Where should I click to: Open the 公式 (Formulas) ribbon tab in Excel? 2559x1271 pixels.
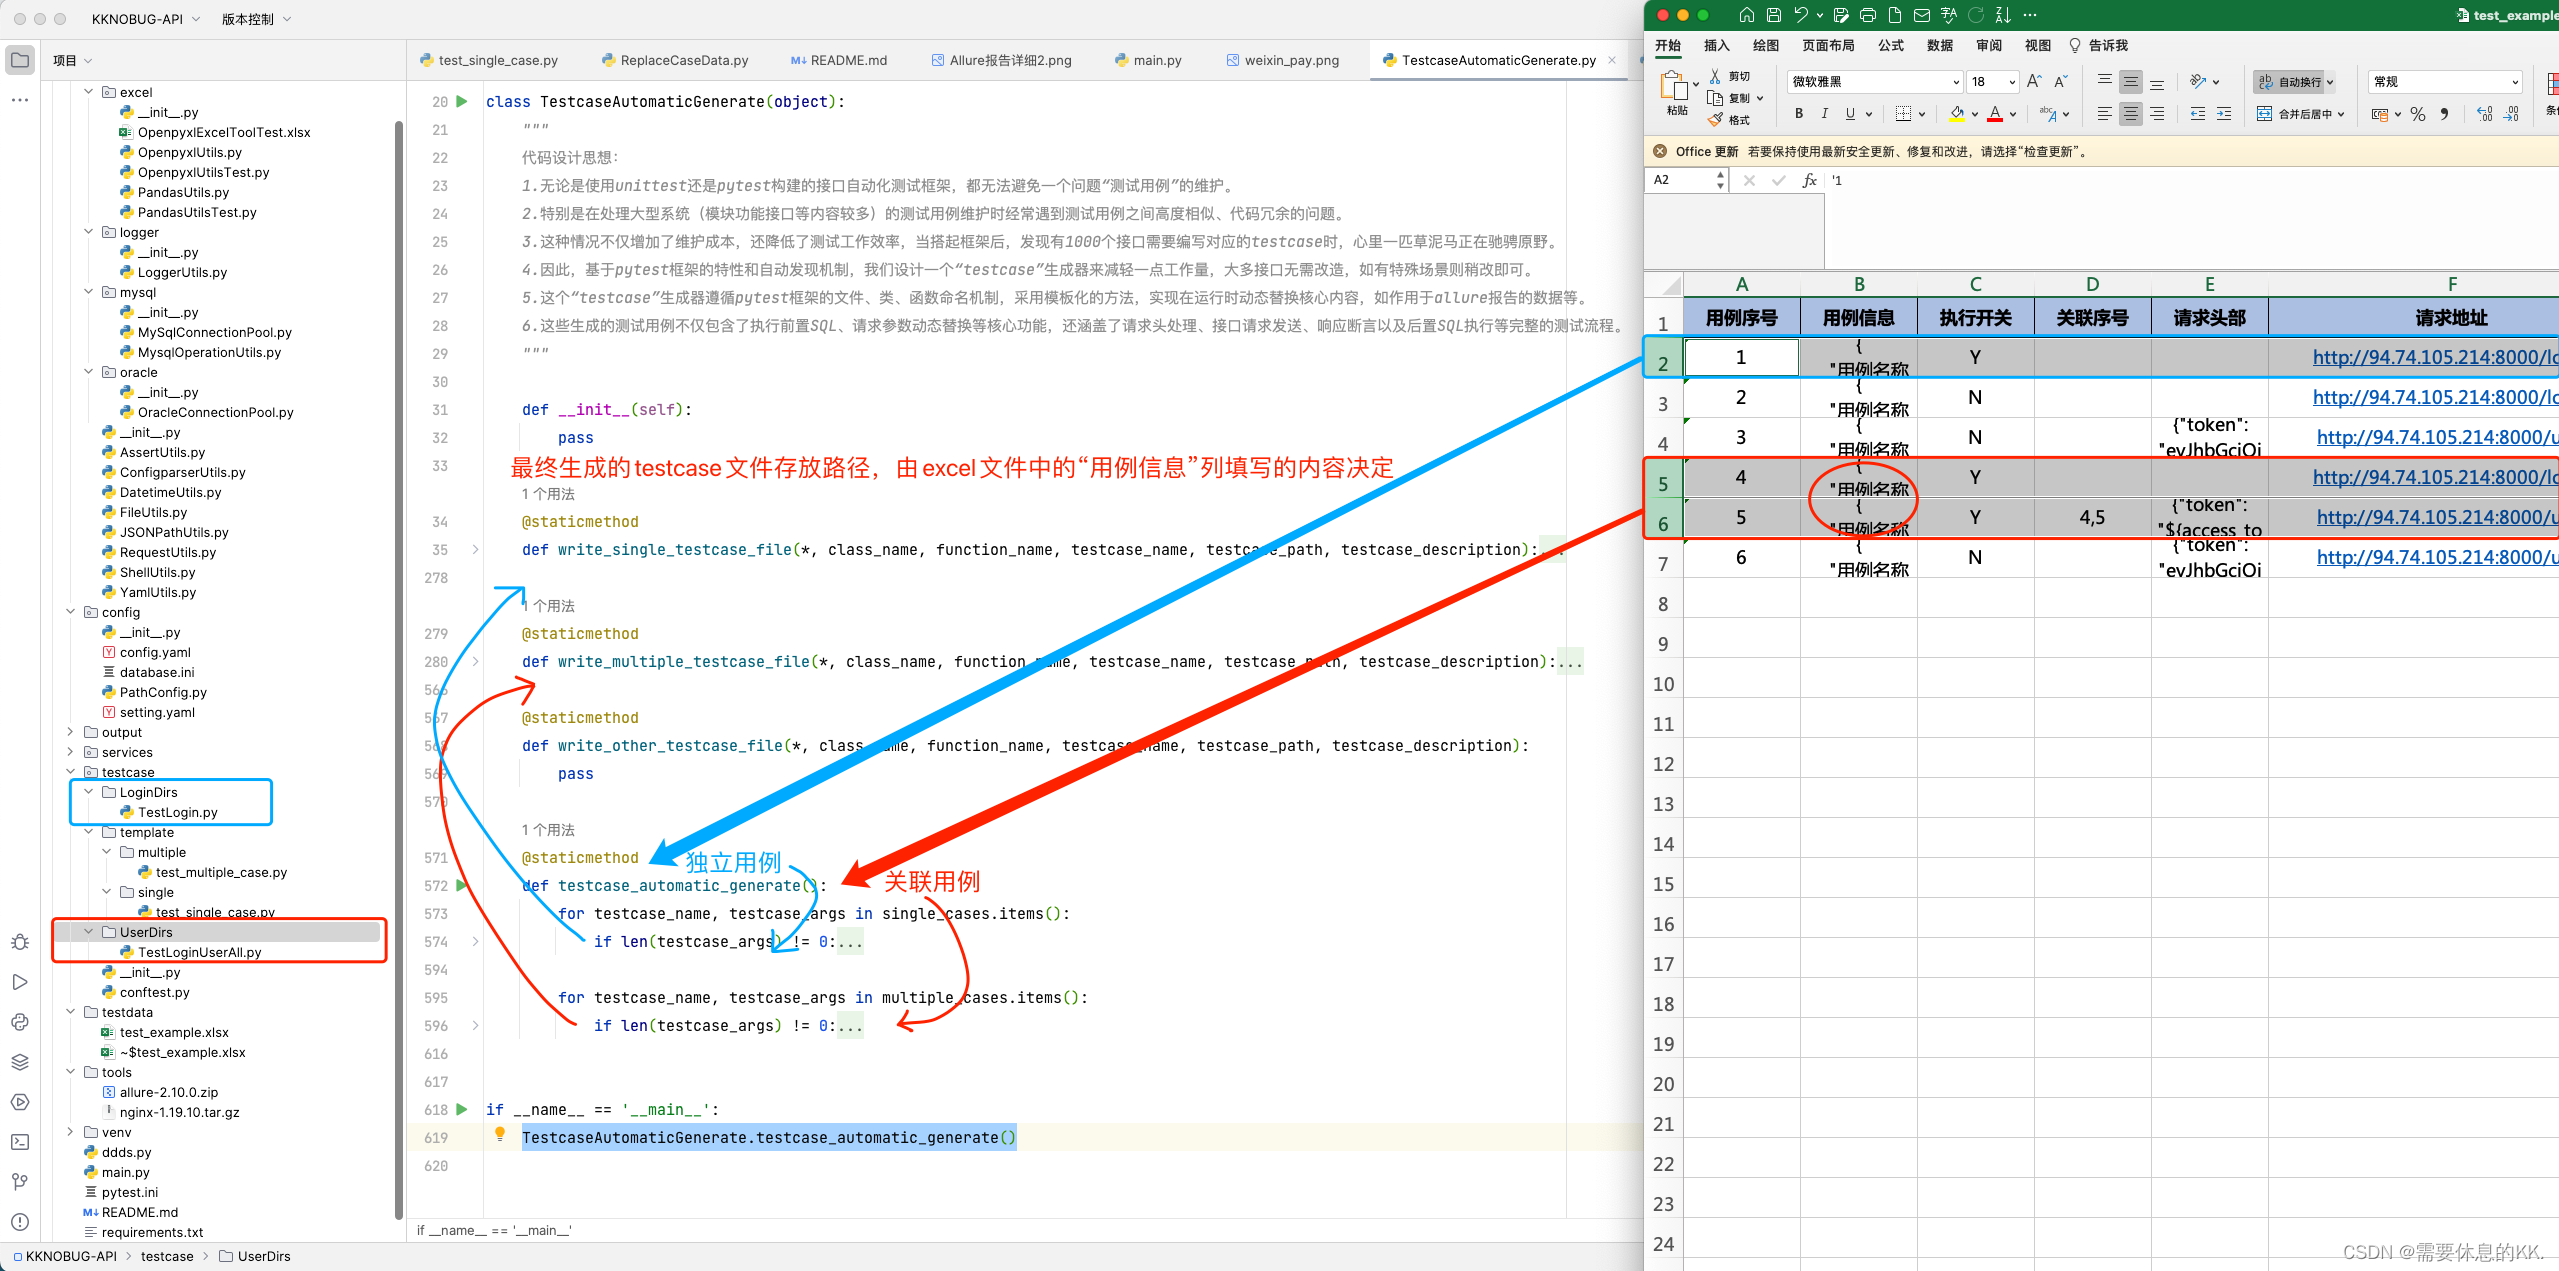coord(1891,45)
